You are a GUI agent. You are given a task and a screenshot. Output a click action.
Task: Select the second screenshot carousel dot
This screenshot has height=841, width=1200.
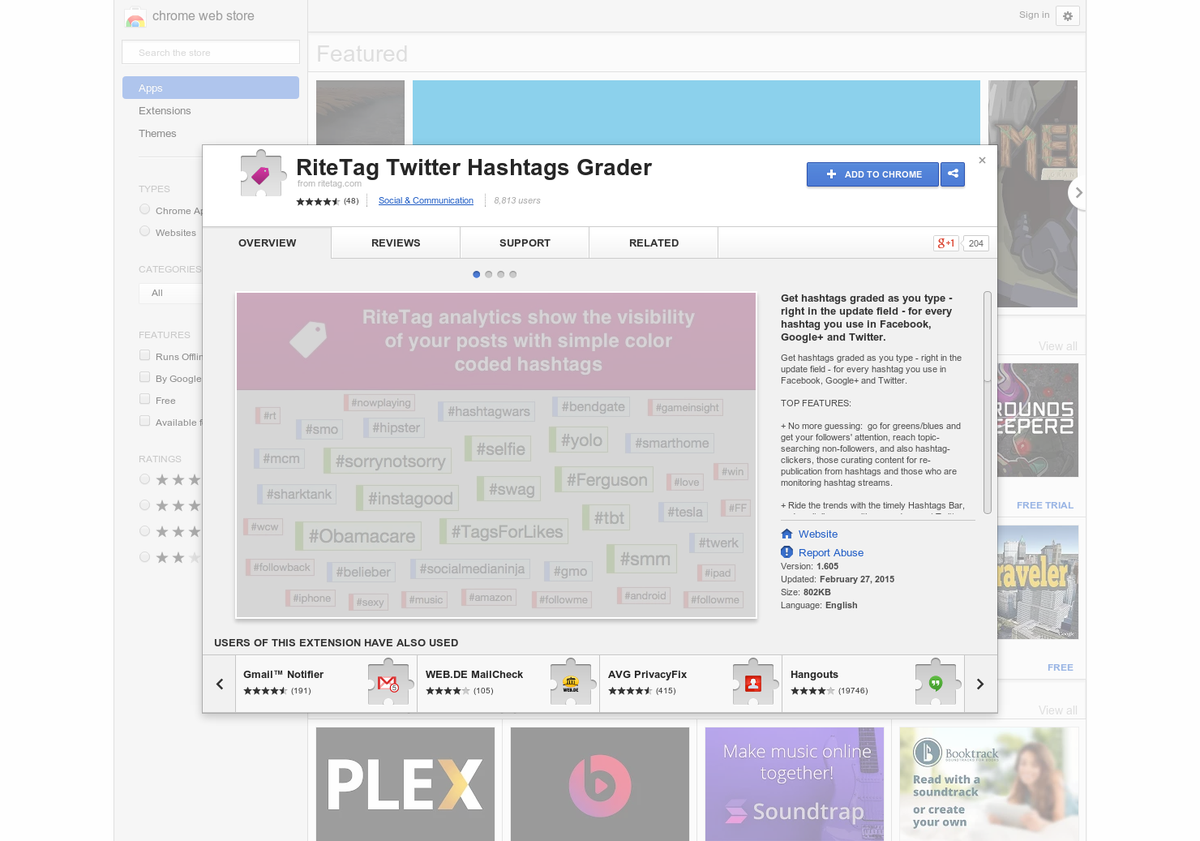(x=489, y=274)
